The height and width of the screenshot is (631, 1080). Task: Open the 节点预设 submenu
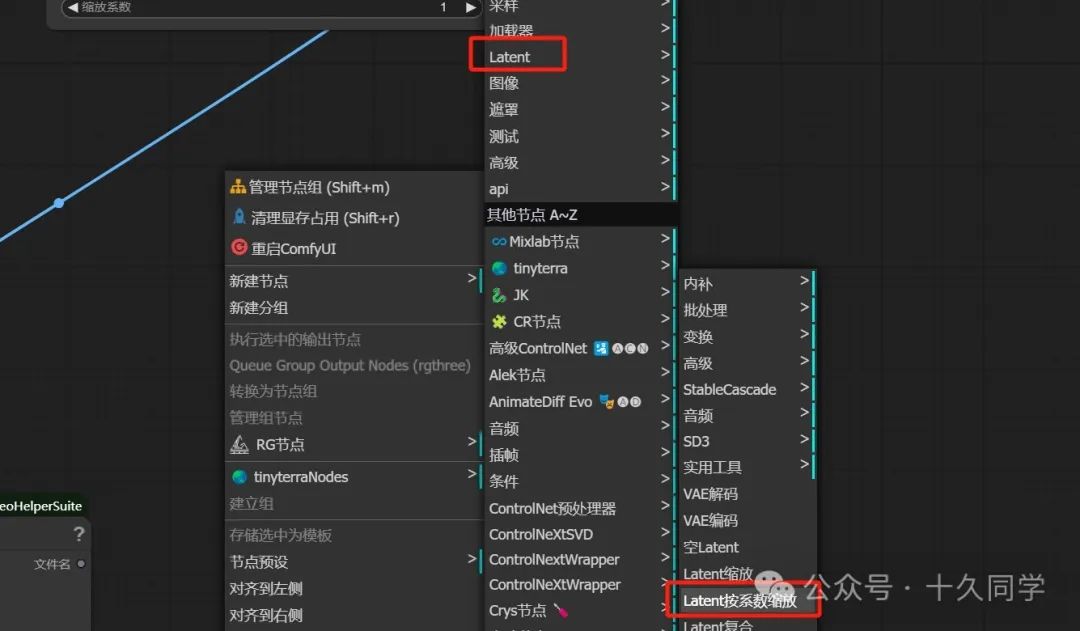pos(353,561)
